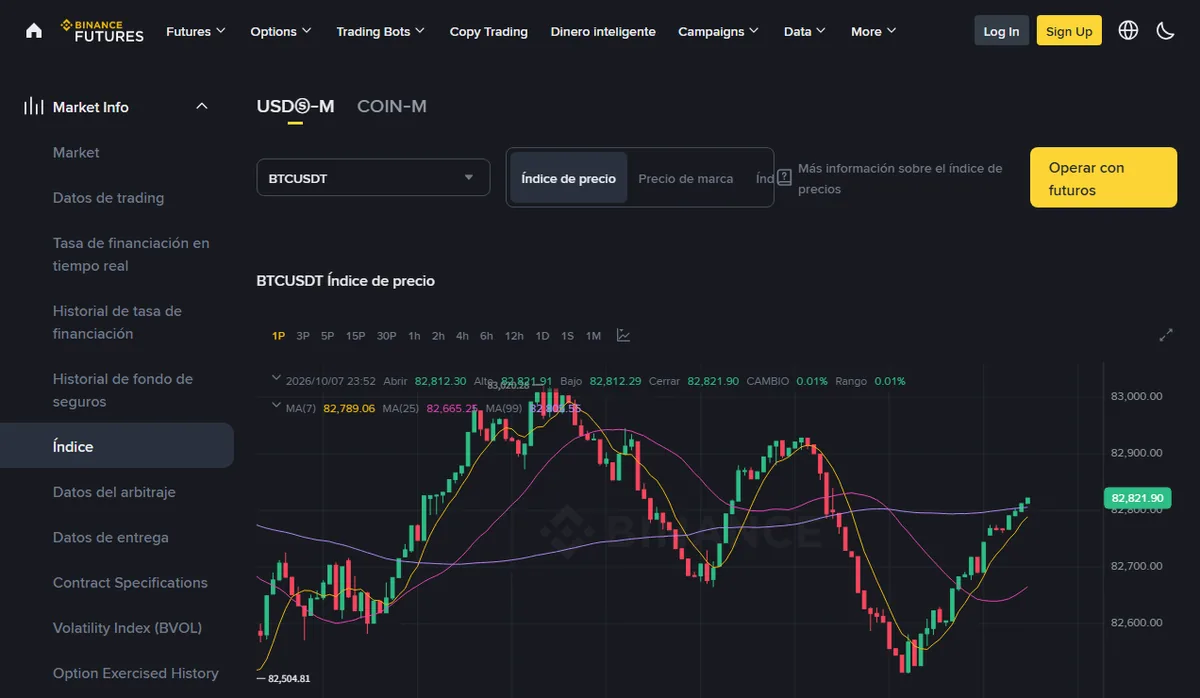Open the Binance Futures logo

(102, 30)
